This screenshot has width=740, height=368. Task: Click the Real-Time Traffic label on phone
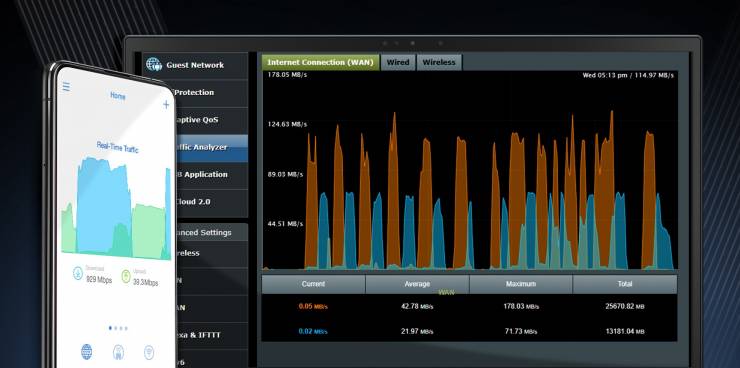(118, 147)
